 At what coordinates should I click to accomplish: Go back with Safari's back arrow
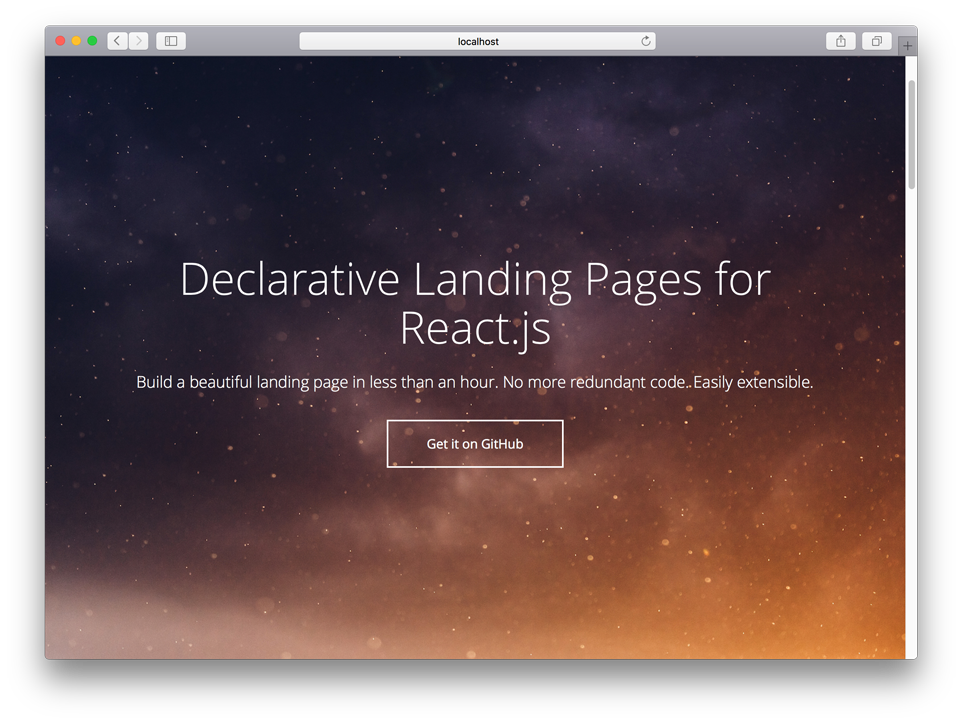coord(118,41)
